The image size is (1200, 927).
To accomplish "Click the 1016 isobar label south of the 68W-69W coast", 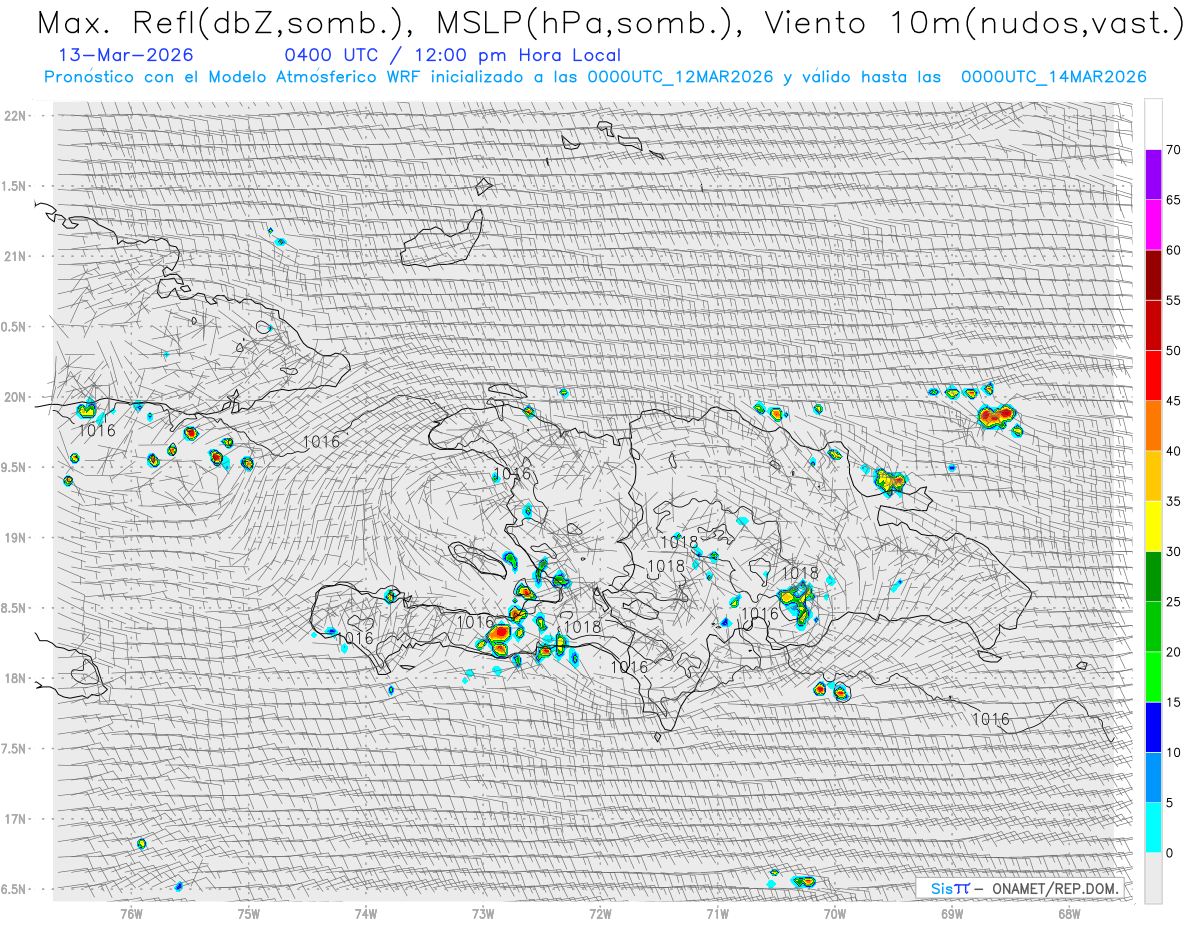I will (991, 719).
